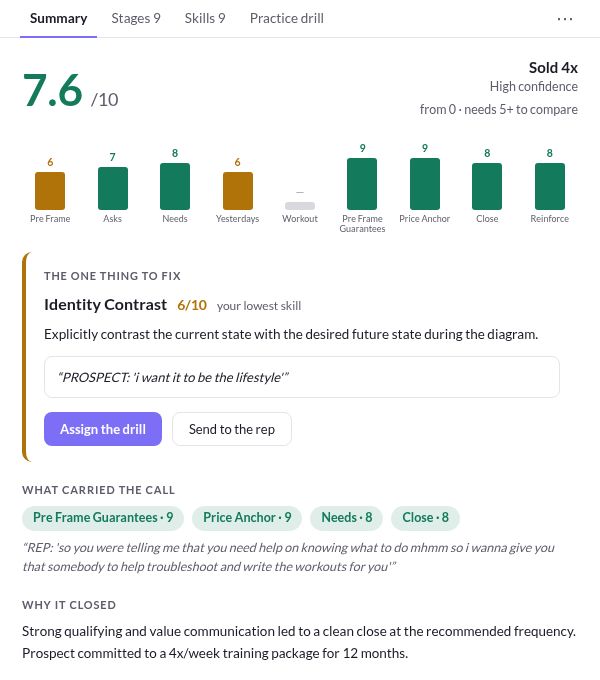Click the prospect lifestyle quote box
Screen dimensions: 600x680
click(302, 377)
